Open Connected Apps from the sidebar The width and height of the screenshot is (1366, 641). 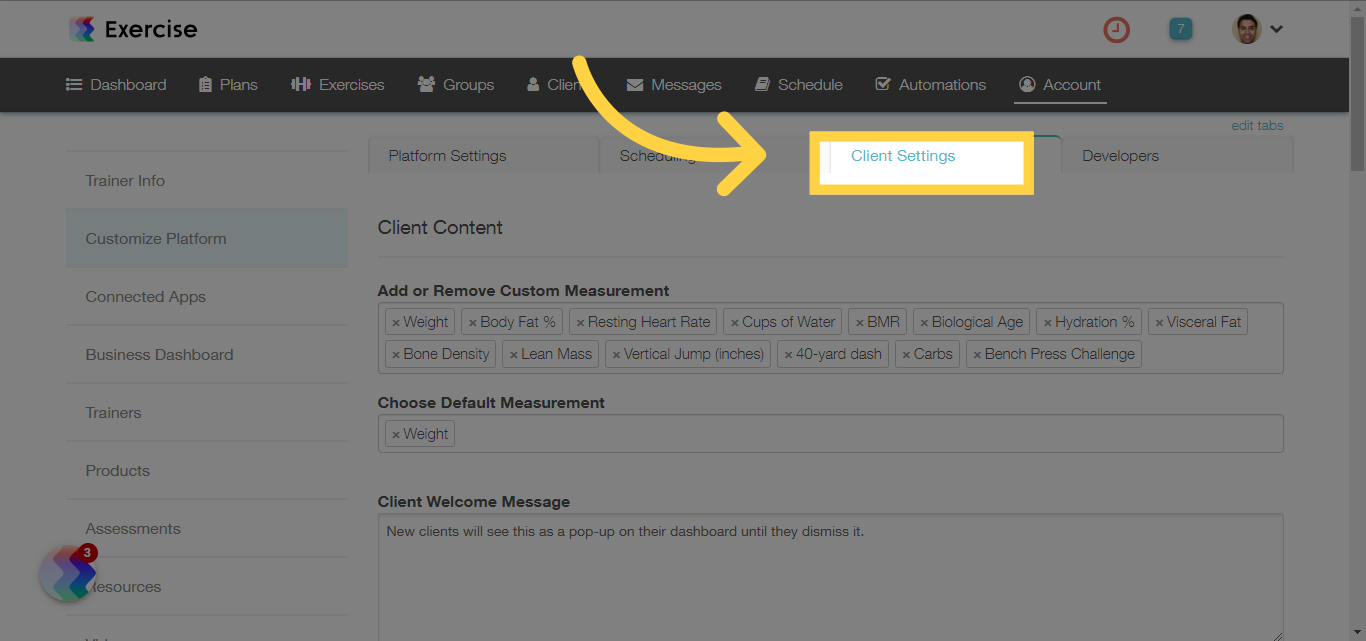145,296
